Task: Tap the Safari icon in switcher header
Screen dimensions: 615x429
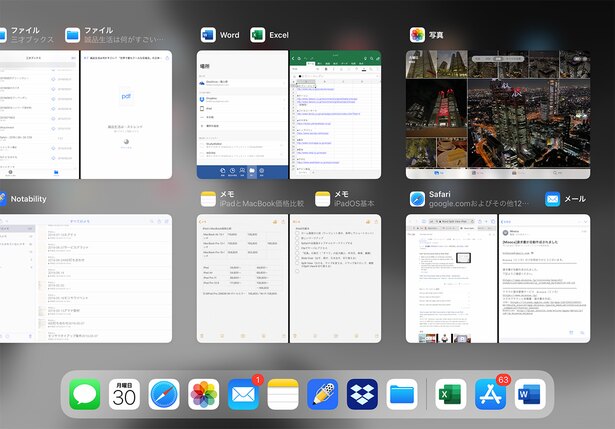Action: pyautogui.click(x=417, y=199)
